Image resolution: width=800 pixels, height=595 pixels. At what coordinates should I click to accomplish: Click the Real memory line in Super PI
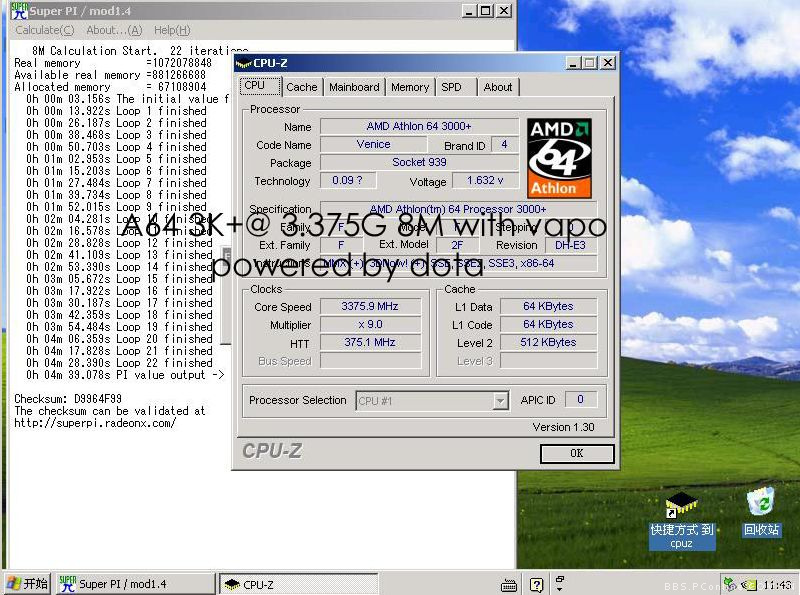click(113, 63)
